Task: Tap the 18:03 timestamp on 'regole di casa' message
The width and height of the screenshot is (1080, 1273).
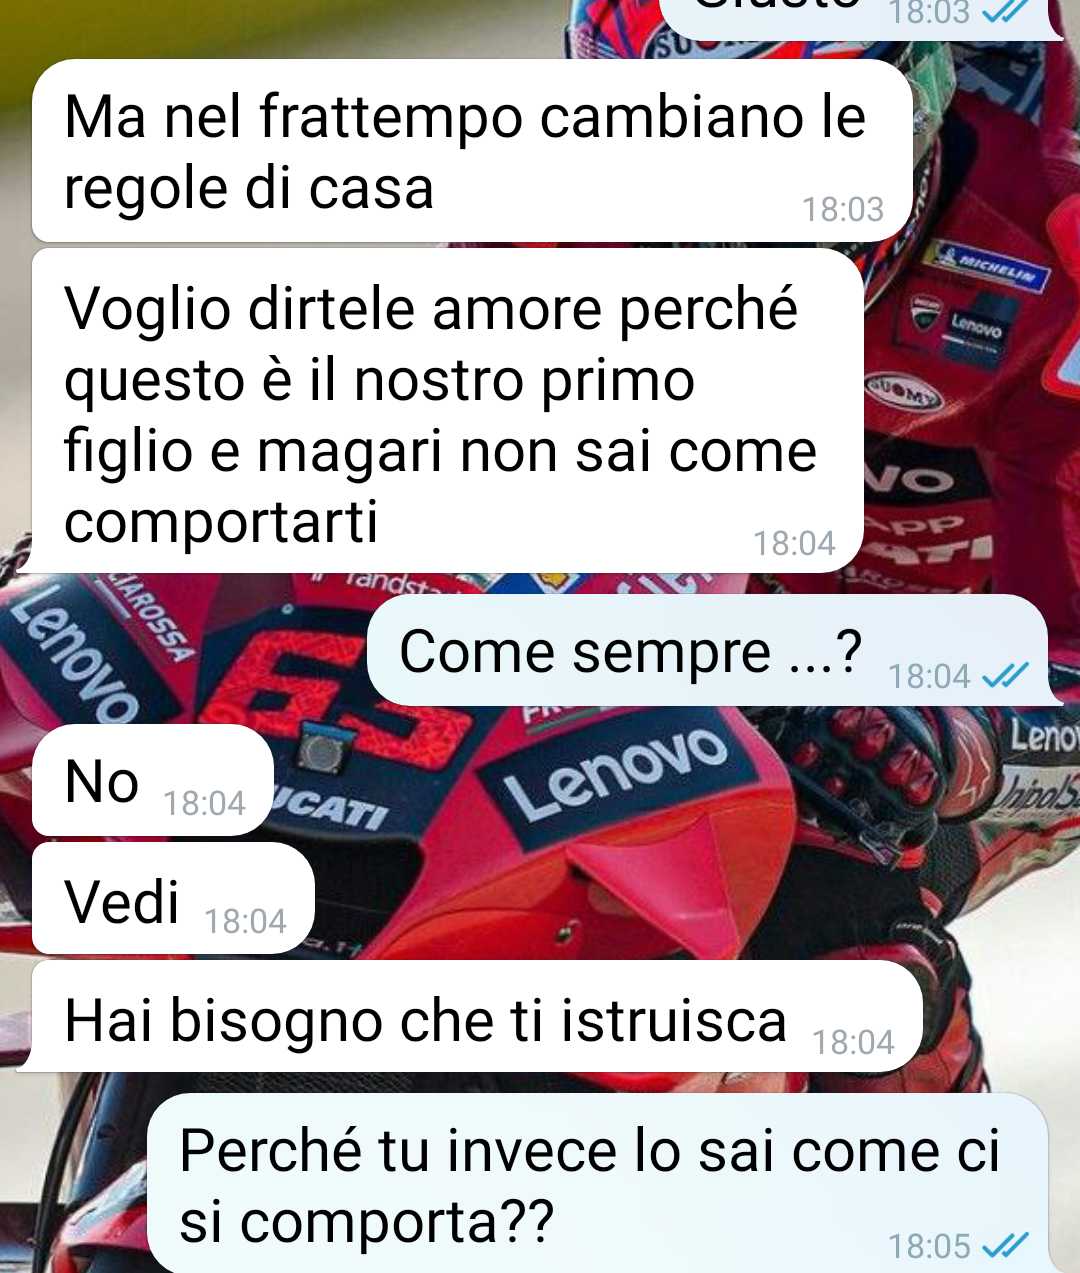Action: click(x=843, y=209)
